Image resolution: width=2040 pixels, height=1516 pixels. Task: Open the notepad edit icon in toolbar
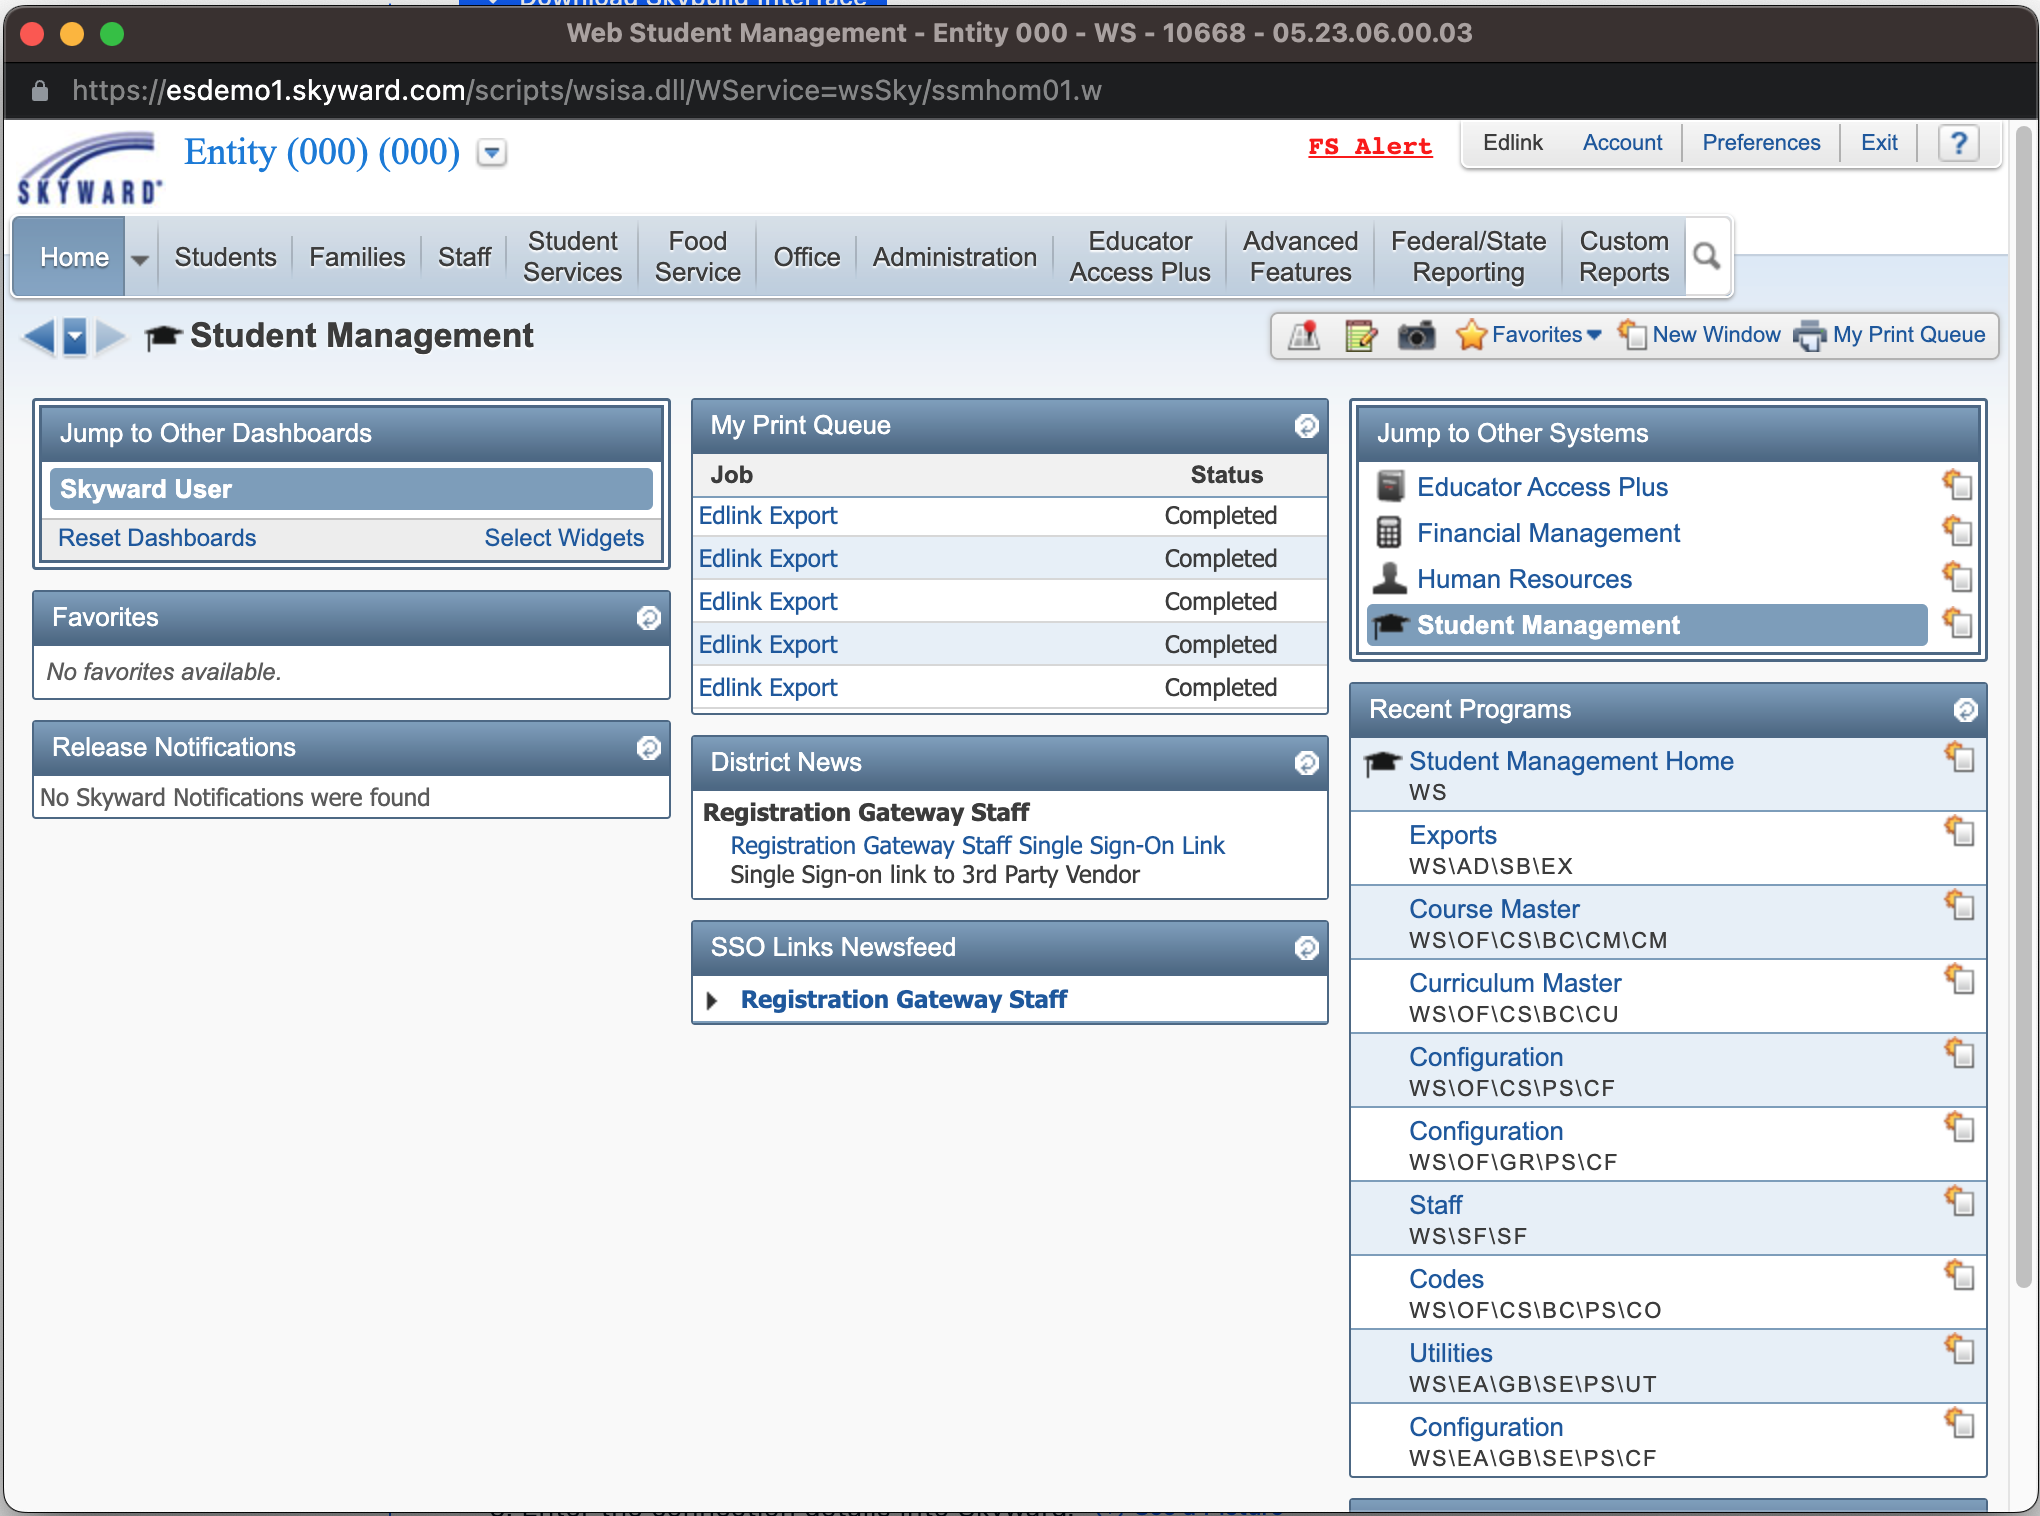coord(1360,335)
